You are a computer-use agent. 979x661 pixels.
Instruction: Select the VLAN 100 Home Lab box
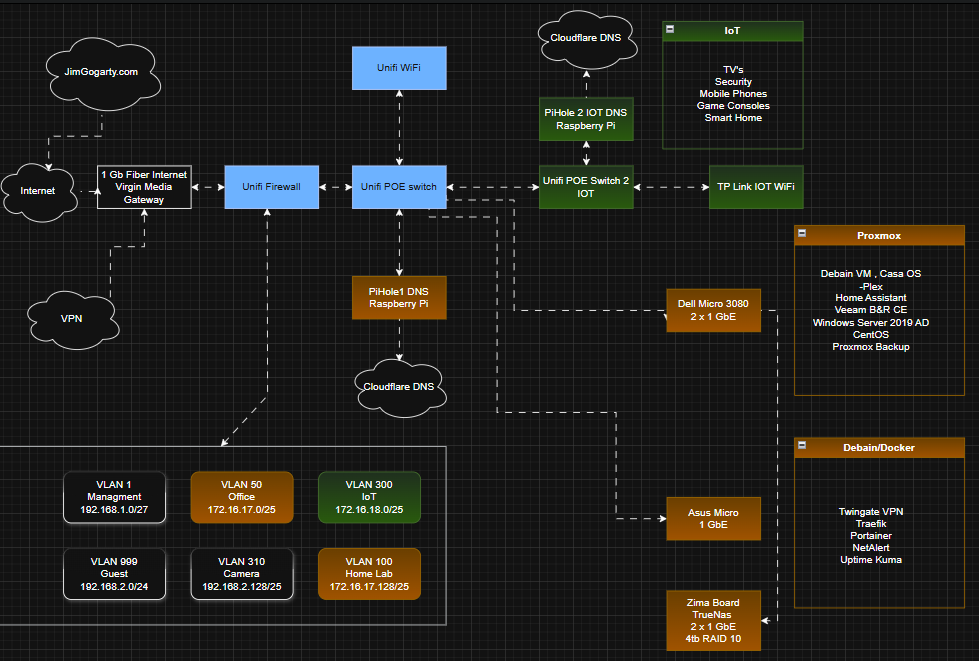(x=369, y=574)
